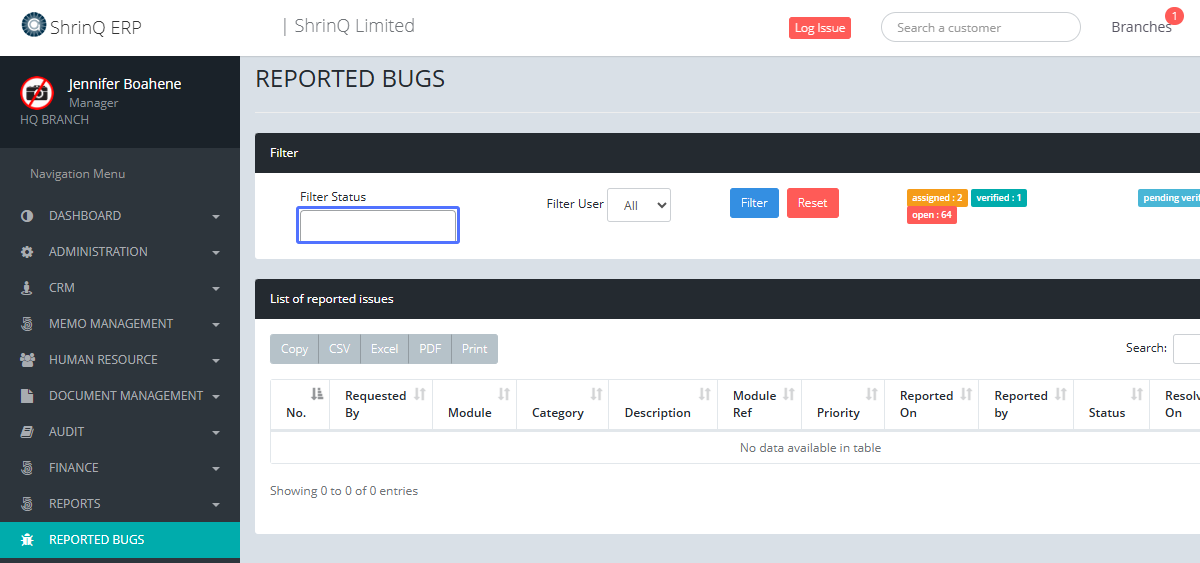
Task: Click the Audit book icon
Action: point(27,432)
